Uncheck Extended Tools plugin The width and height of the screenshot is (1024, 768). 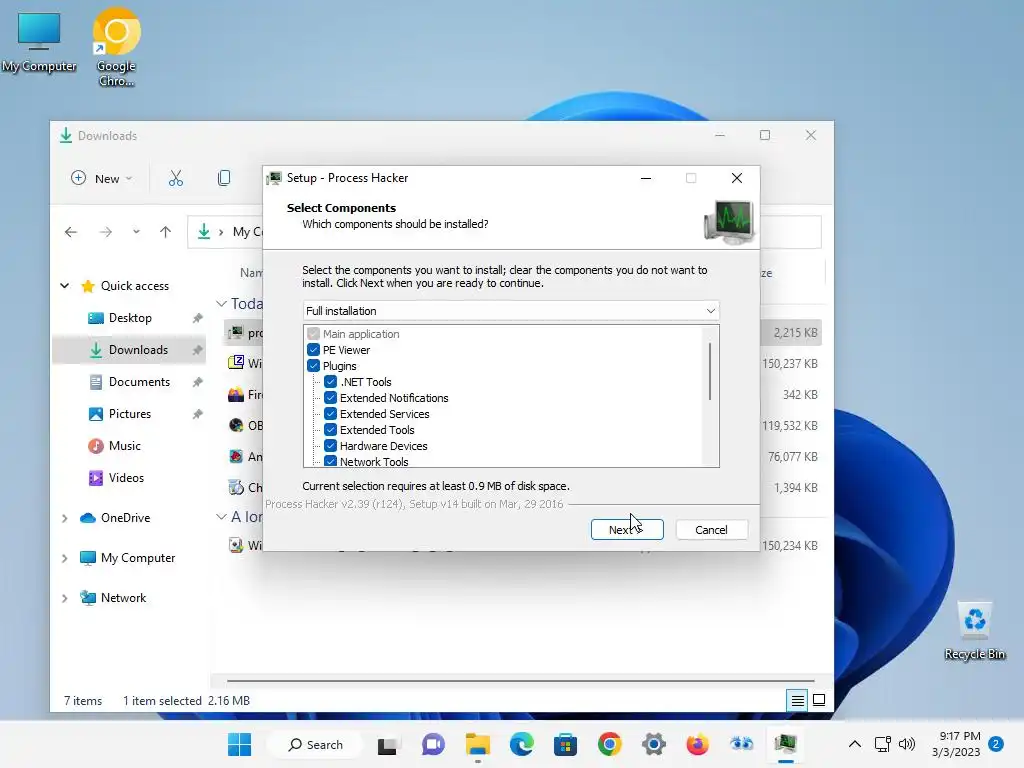[330, 430]
